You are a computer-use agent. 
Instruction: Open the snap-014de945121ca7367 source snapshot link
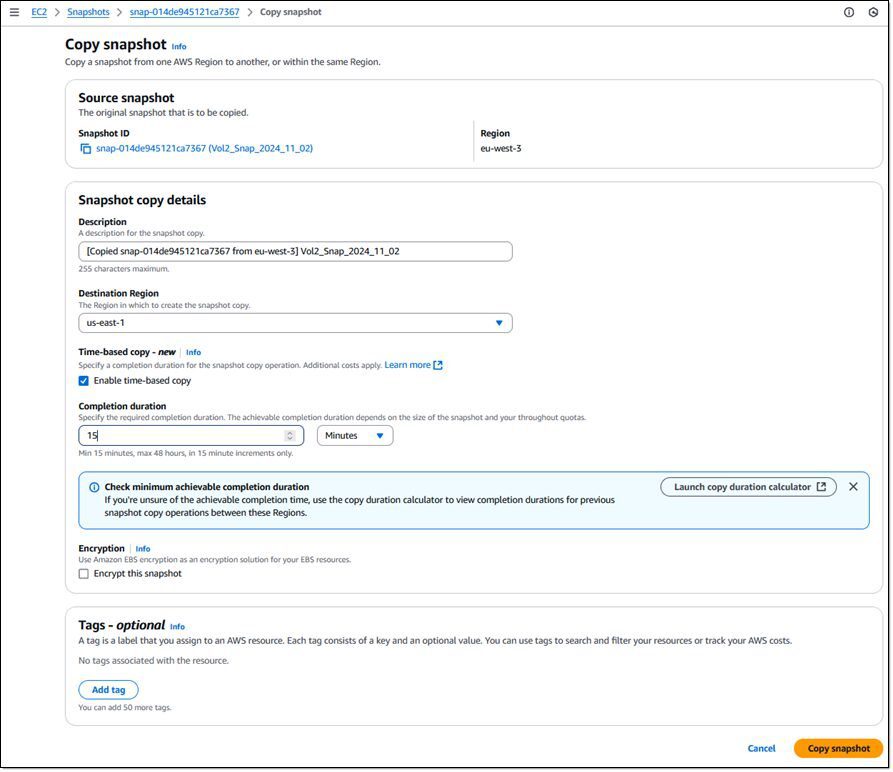tap(160, 148)
